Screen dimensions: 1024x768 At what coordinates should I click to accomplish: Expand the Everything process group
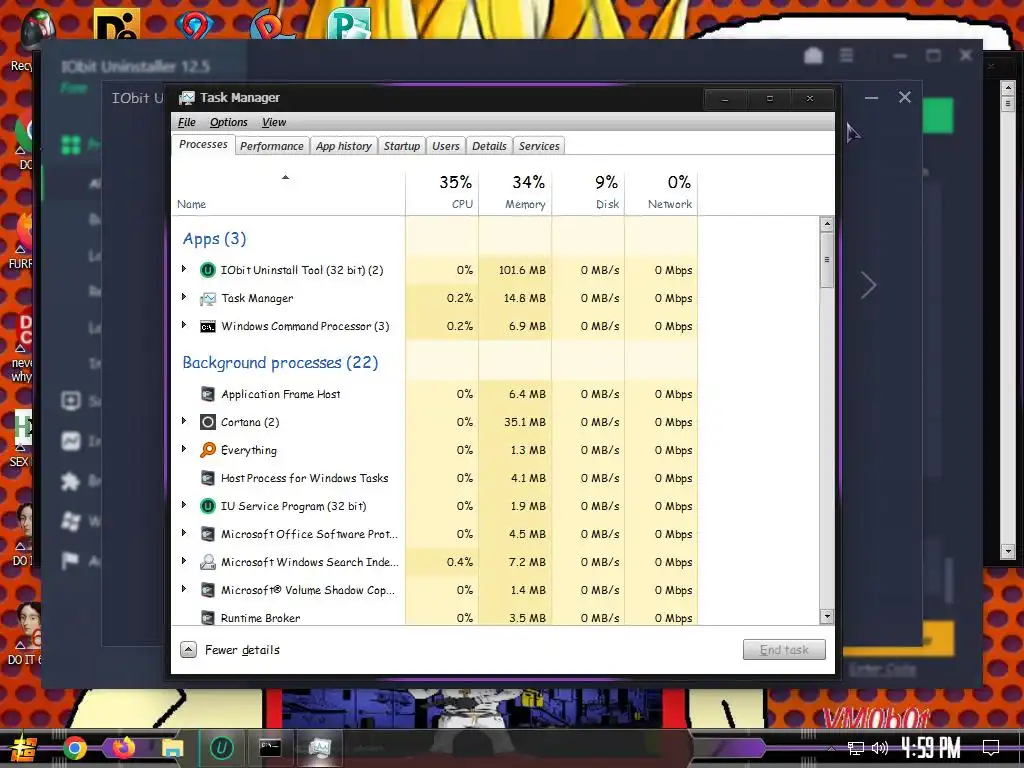184,449
